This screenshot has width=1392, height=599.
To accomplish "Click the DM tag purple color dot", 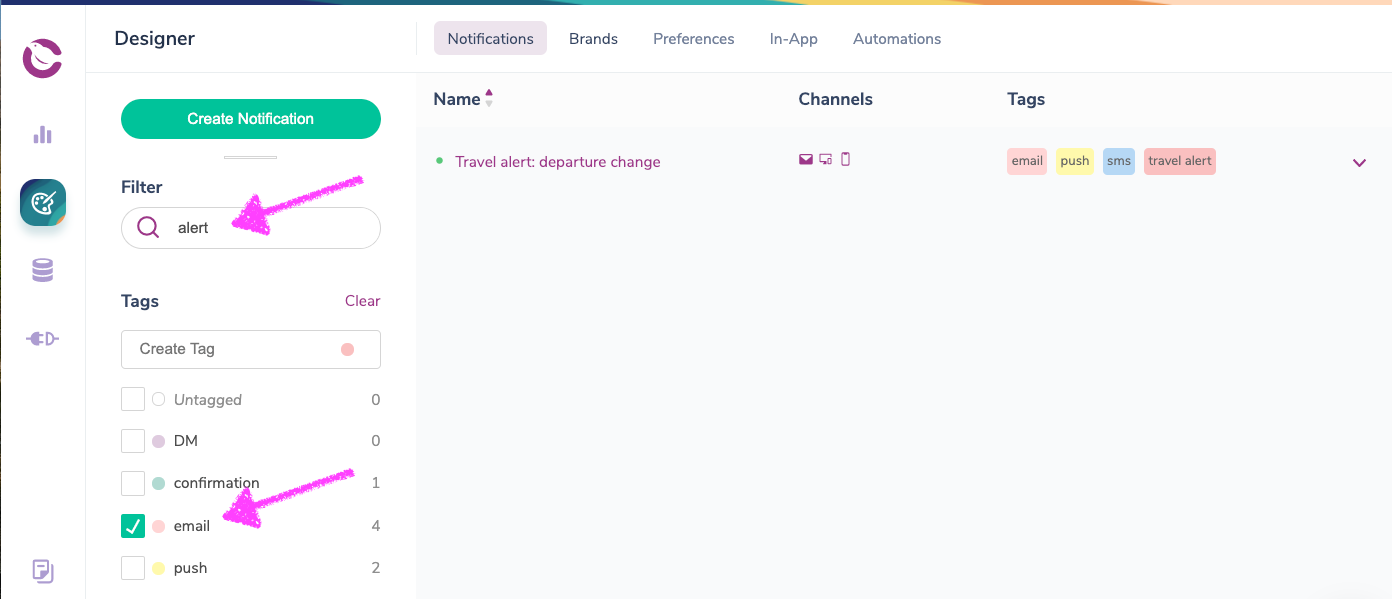I will coord(158,441).
